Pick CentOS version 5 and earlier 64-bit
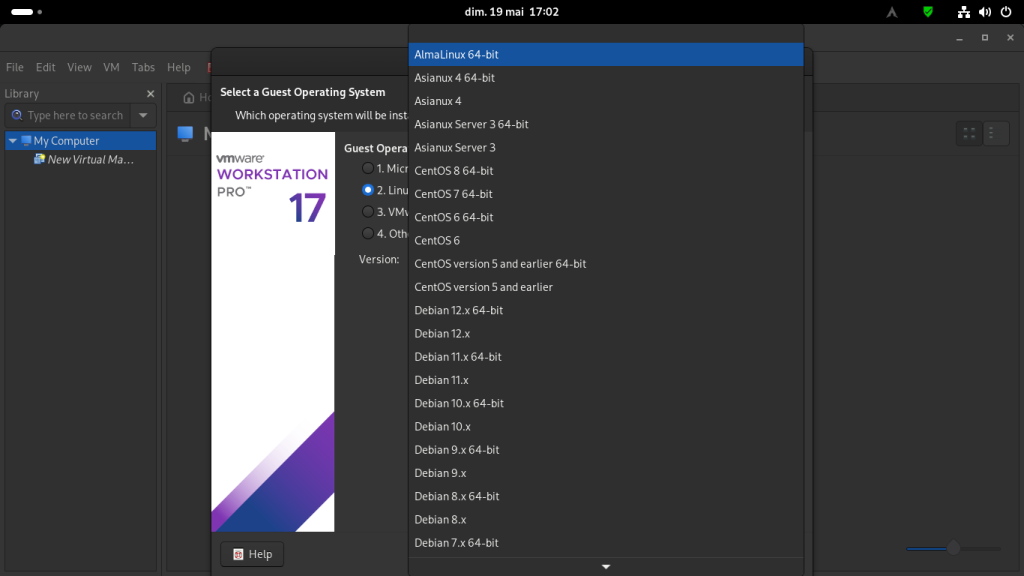 (x=605, y=264)
